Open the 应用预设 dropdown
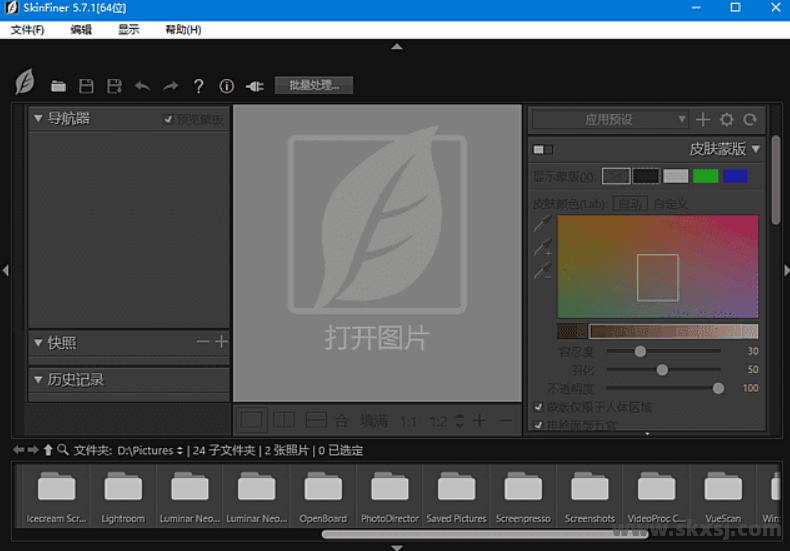The width and height of the screenshot is (790, 551). tap(609, 119)
